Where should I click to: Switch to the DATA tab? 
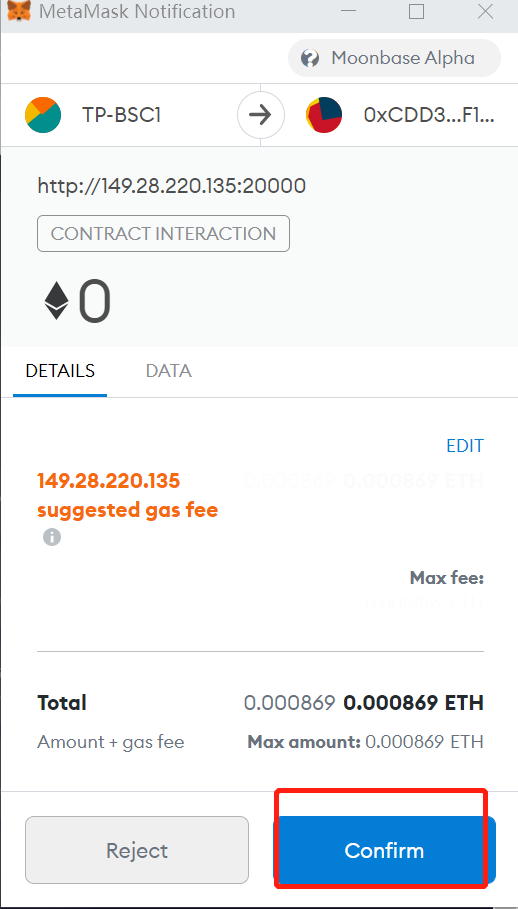pos(169,370)
